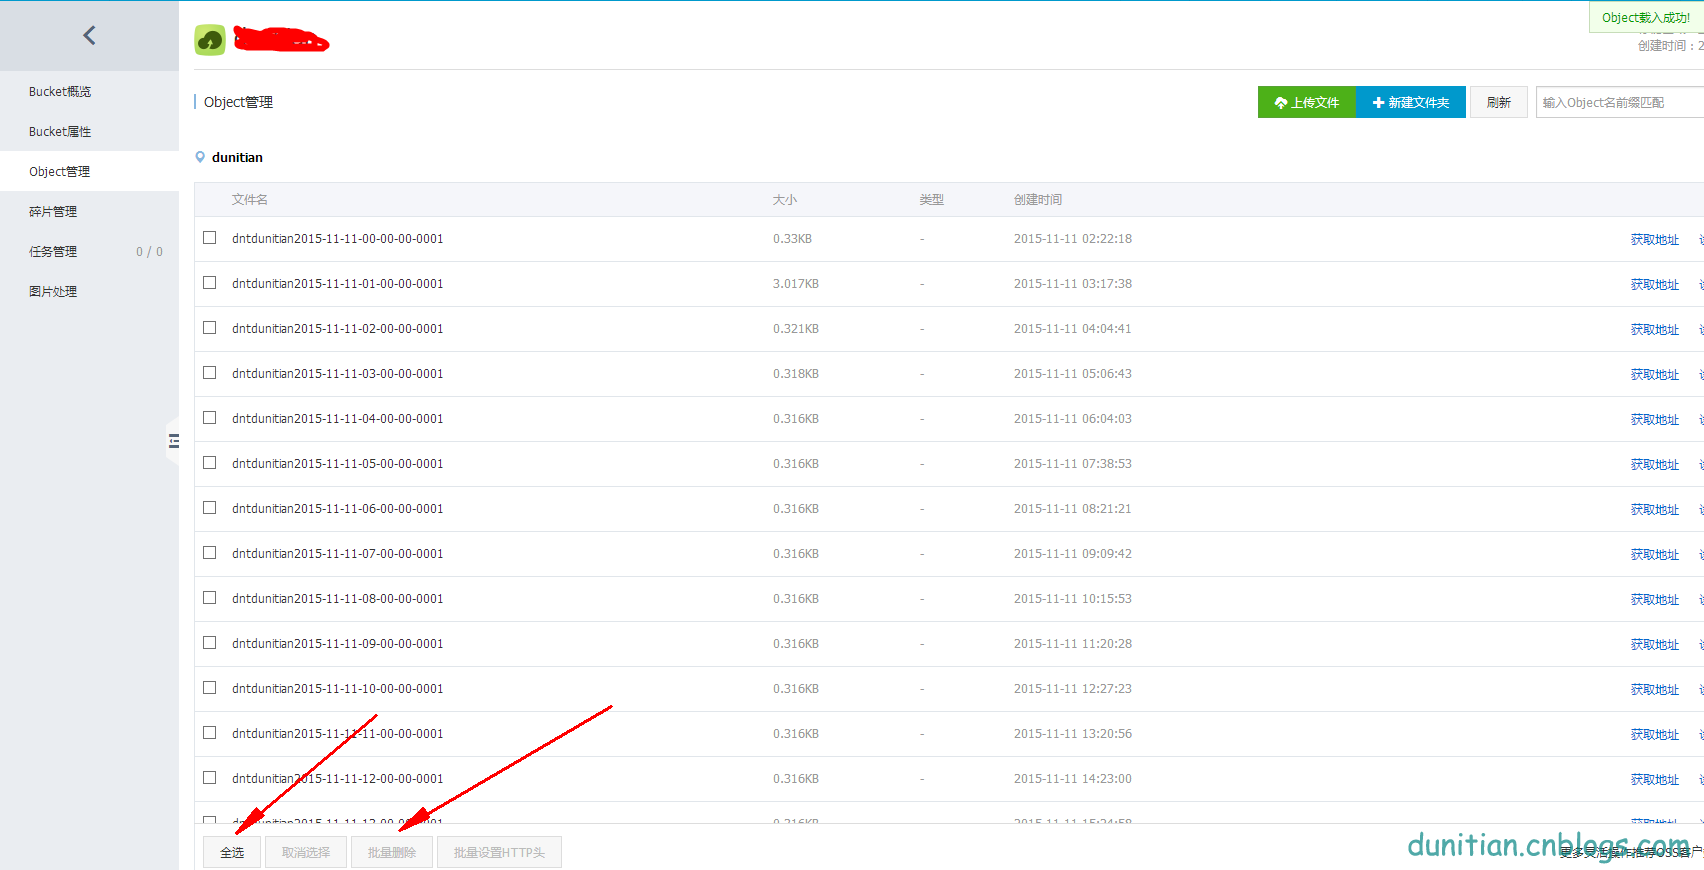Check the box for dntdunitian2015-11-11-01-00-00-0001
This screenshot has width=1704, height=870.
(x=210, y=283)
